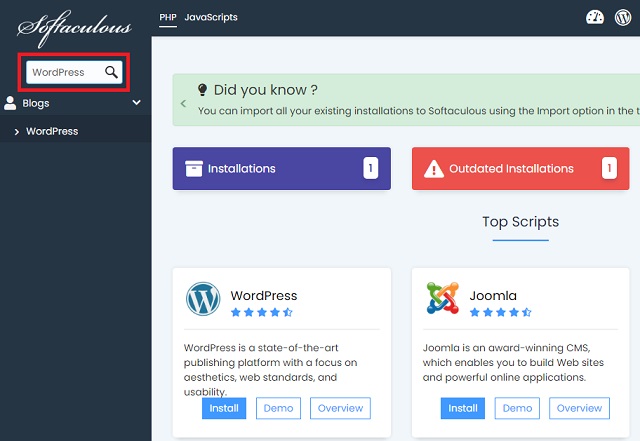Screen dimensions: 640x441
Task: Click the Softaculous logo
Action: 75,23
